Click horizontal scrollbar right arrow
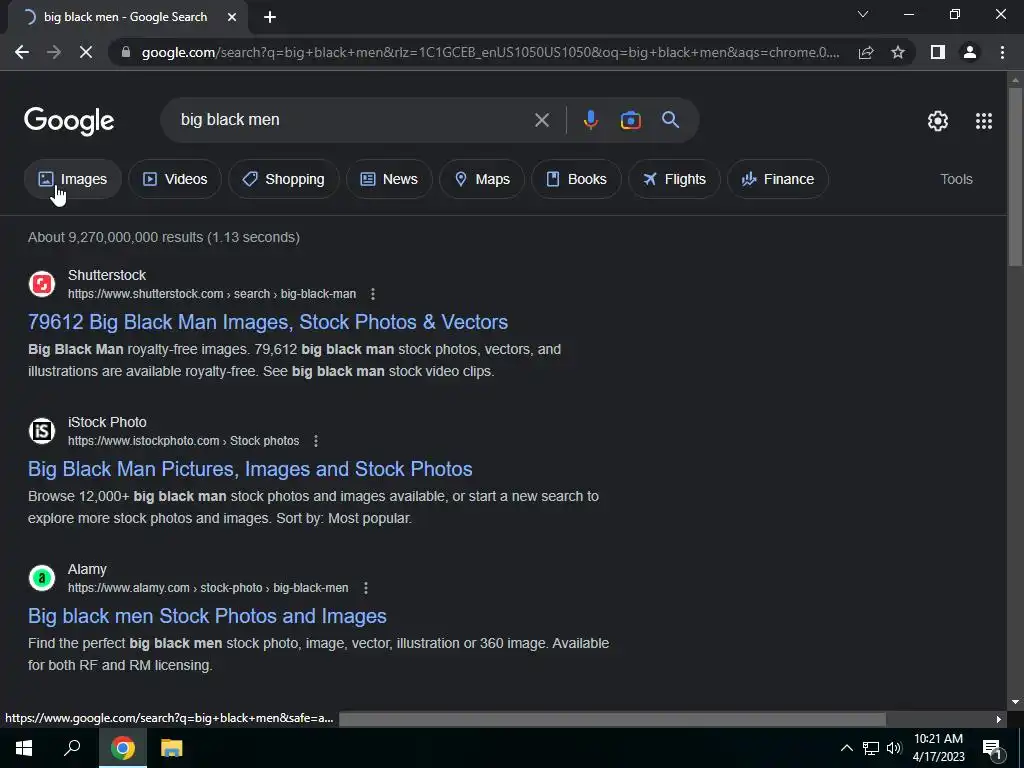This screenshot has height=768, width=1024. click(x=999, y=719)
